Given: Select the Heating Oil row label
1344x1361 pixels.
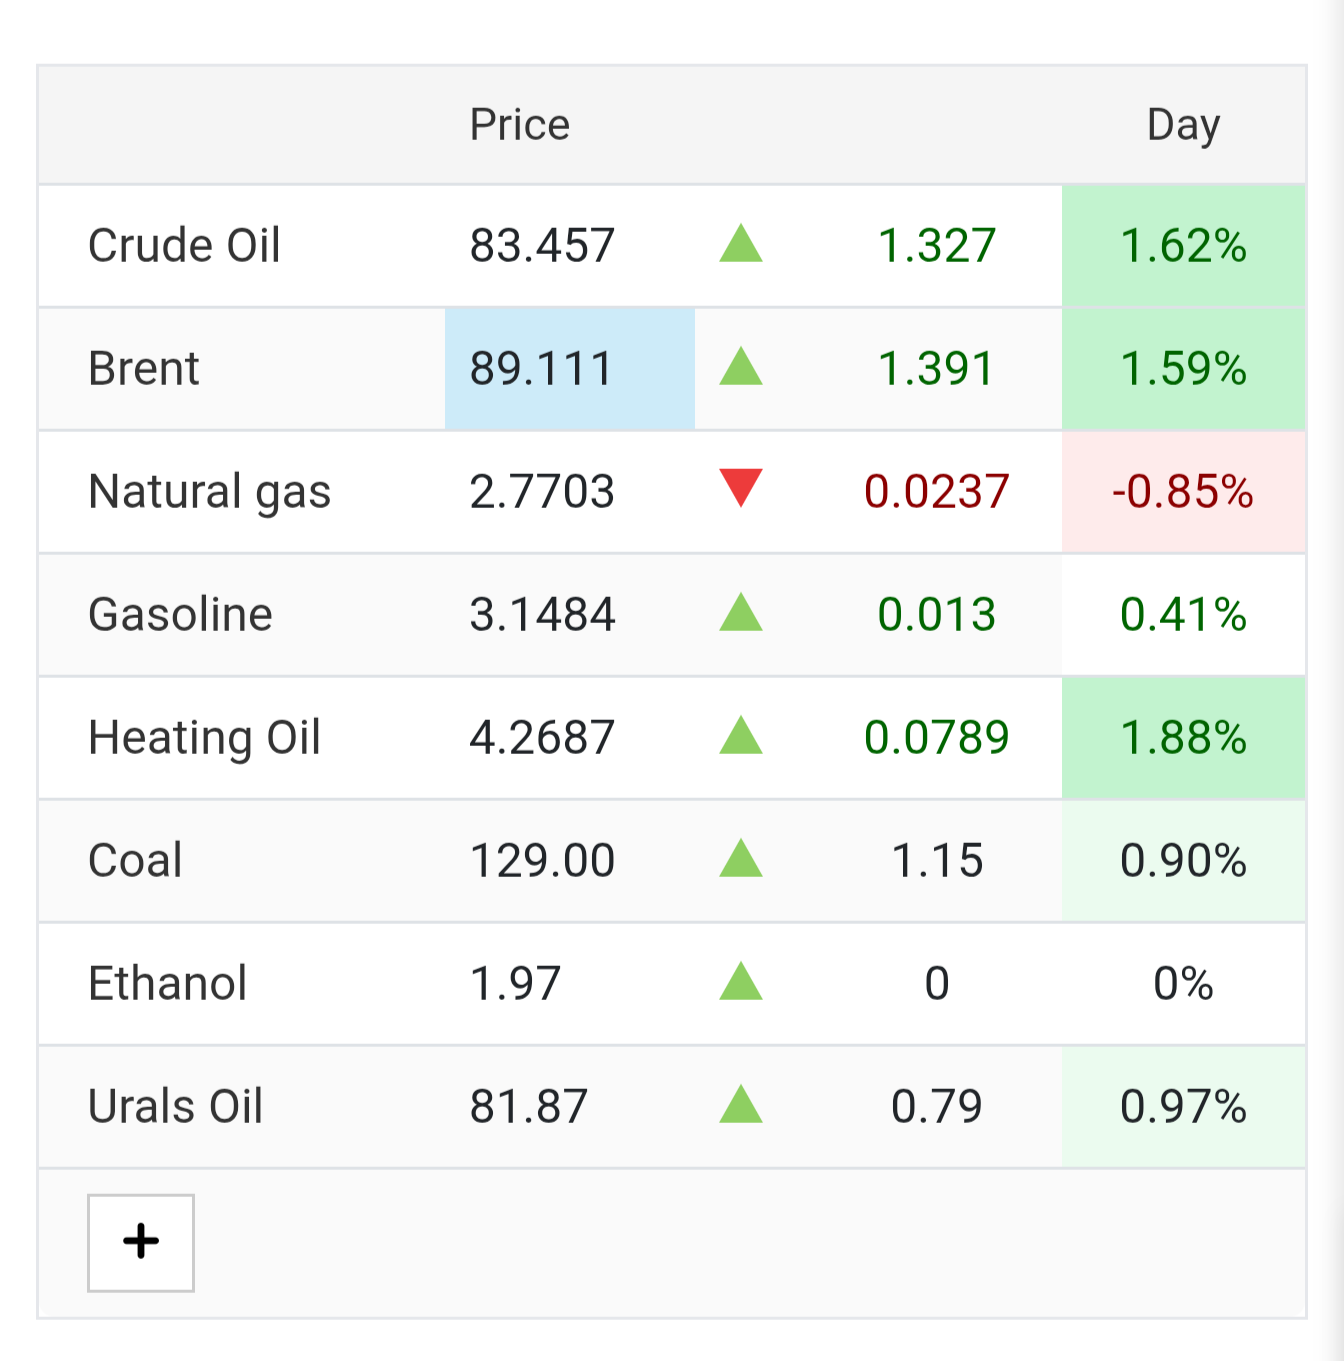Looking at the screenshot, I should click(204, 738).
